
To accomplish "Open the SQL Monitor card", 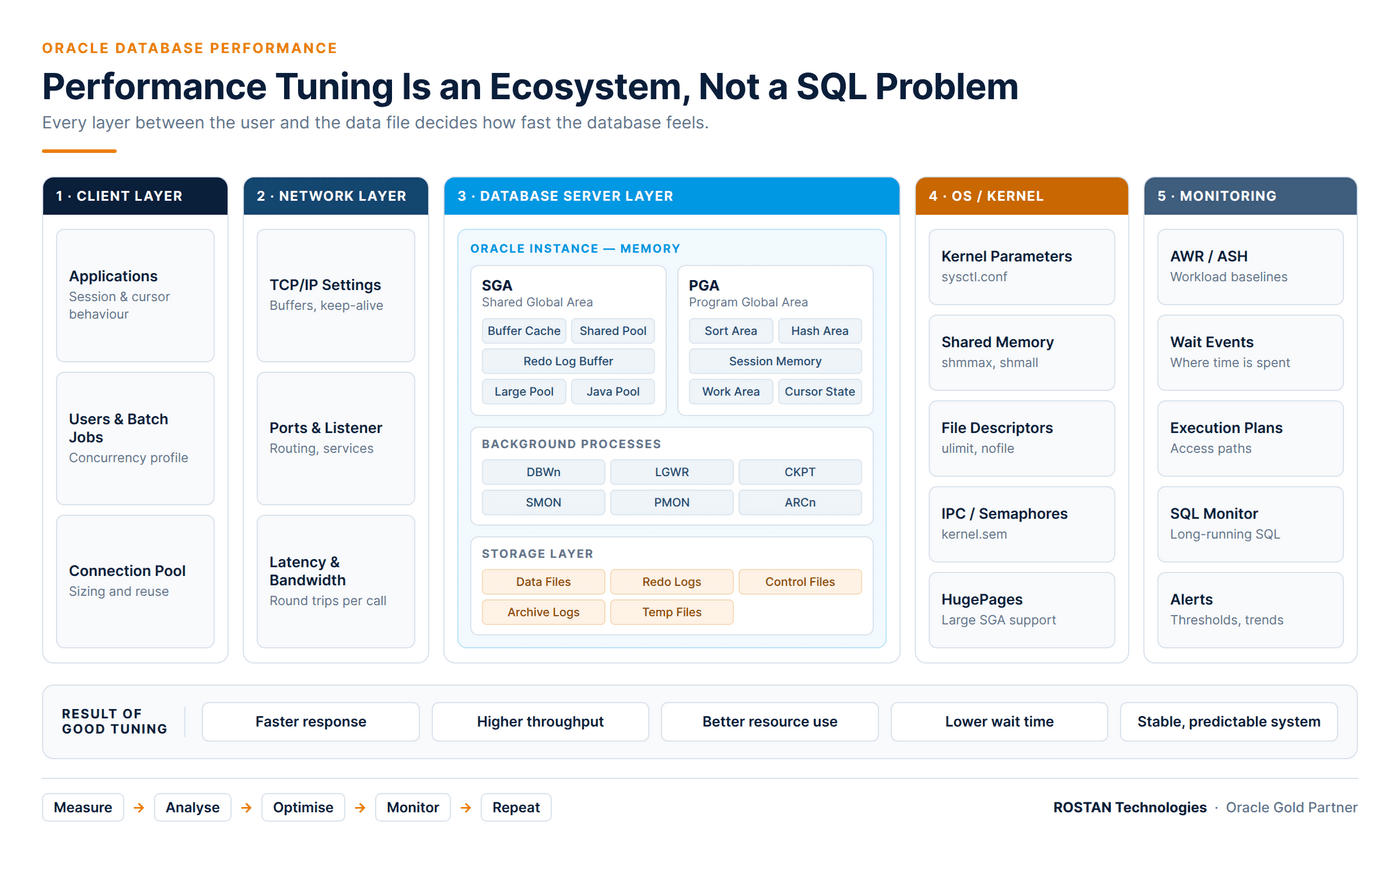I will 1250,524.
